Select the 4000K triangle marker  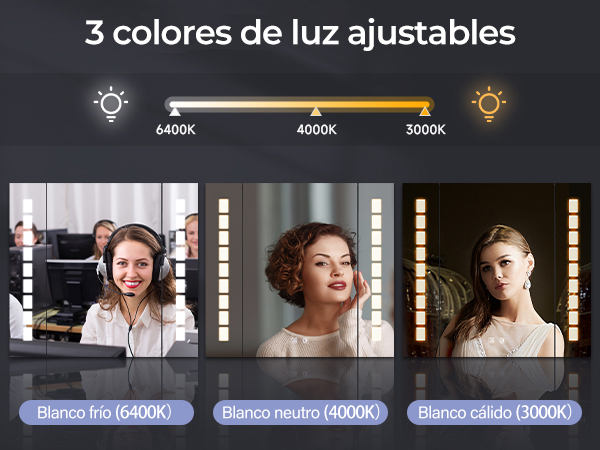pos(316,111)
